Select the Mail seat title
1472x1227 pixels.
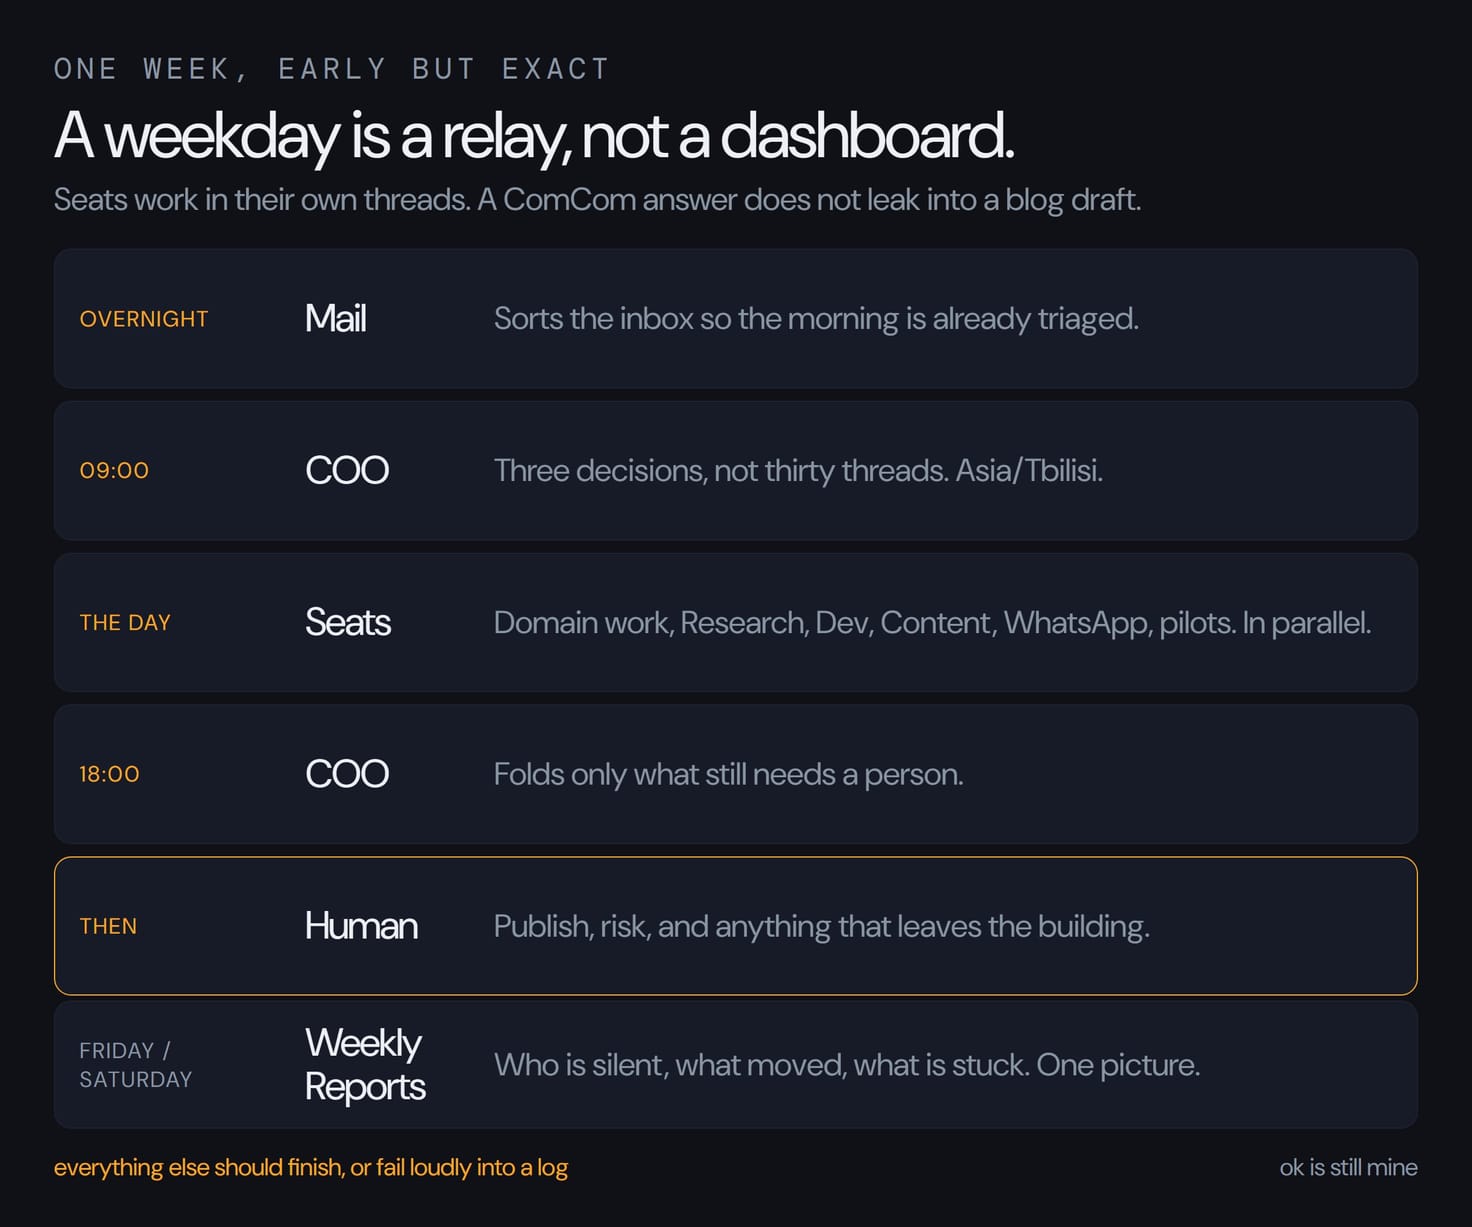[335, 319]
